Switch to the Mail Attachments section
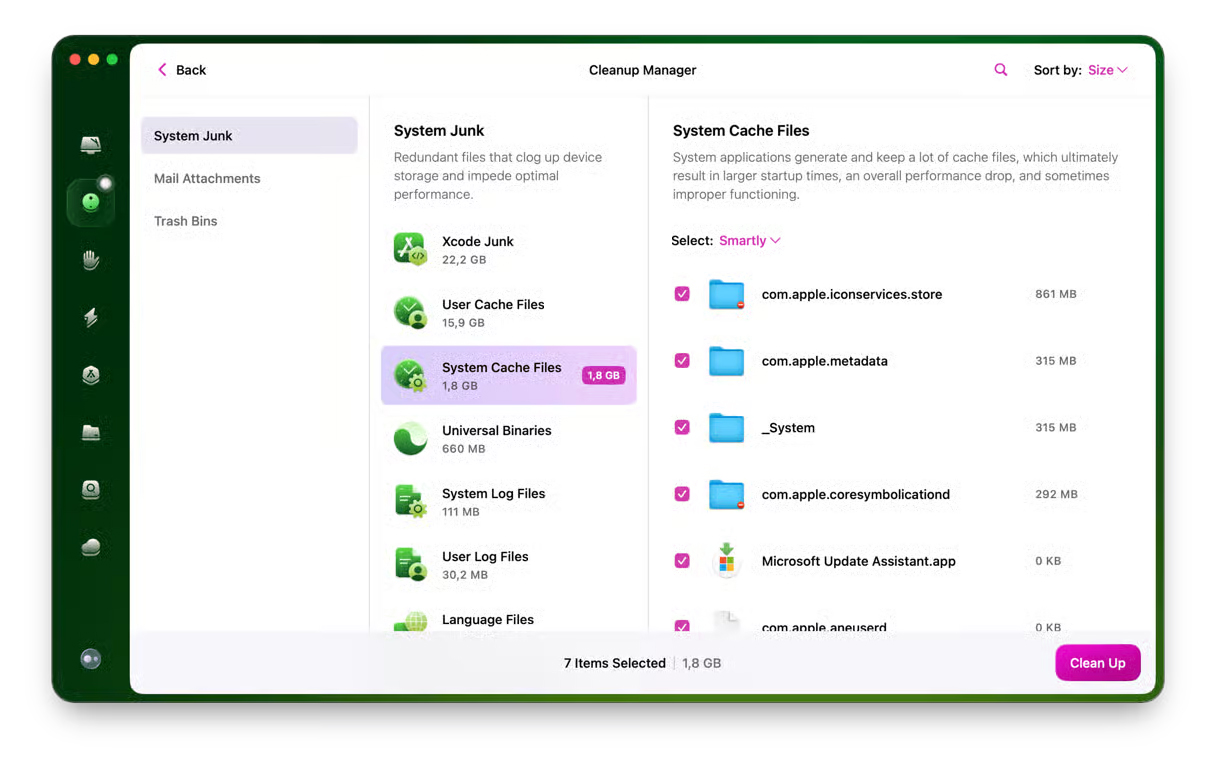 (207, 179)
